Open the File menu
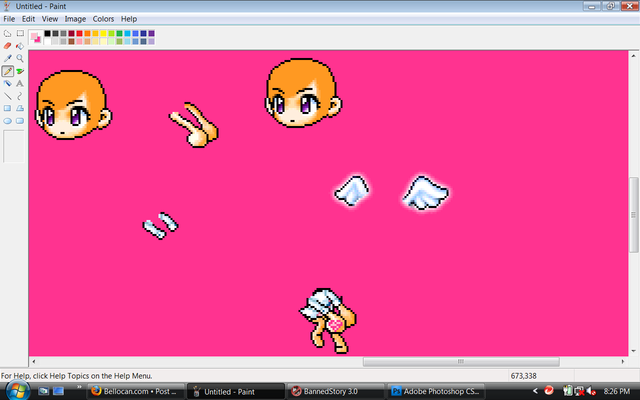The image size is (640, 400). coord(9,19)
